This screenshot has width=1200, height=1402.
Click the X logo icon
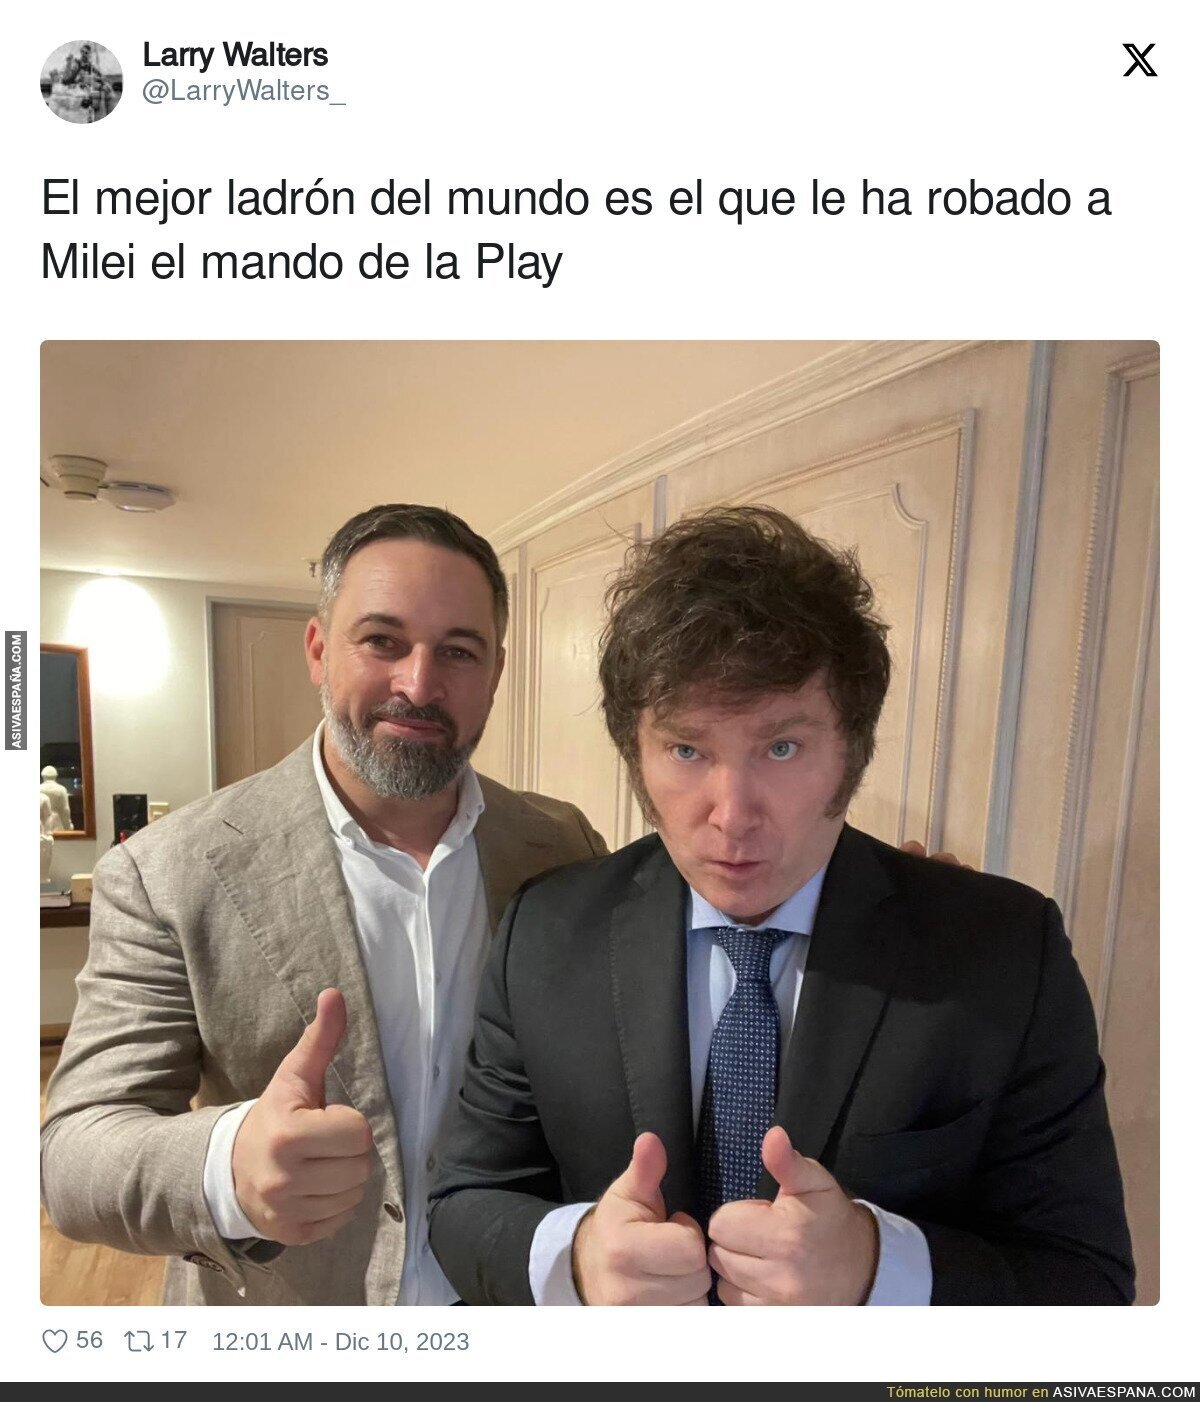(x=1139, y=60)
